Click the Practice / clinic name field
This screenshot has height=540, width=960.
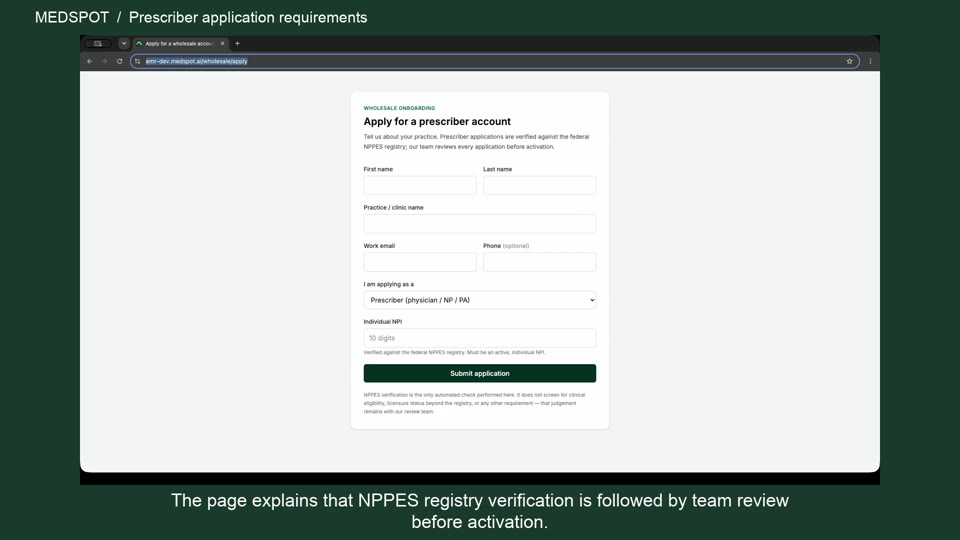tap(479, 224)
